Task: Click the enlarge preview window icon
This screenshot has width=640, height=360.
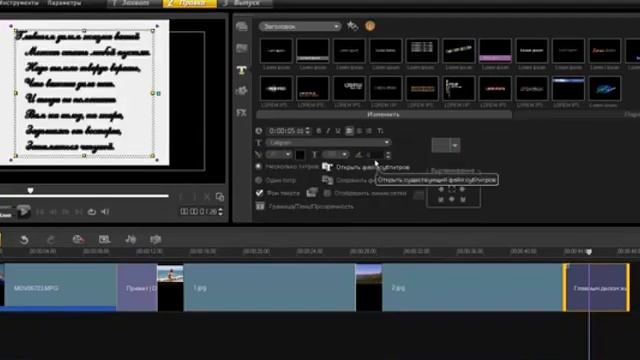Action: coord(220,197)
